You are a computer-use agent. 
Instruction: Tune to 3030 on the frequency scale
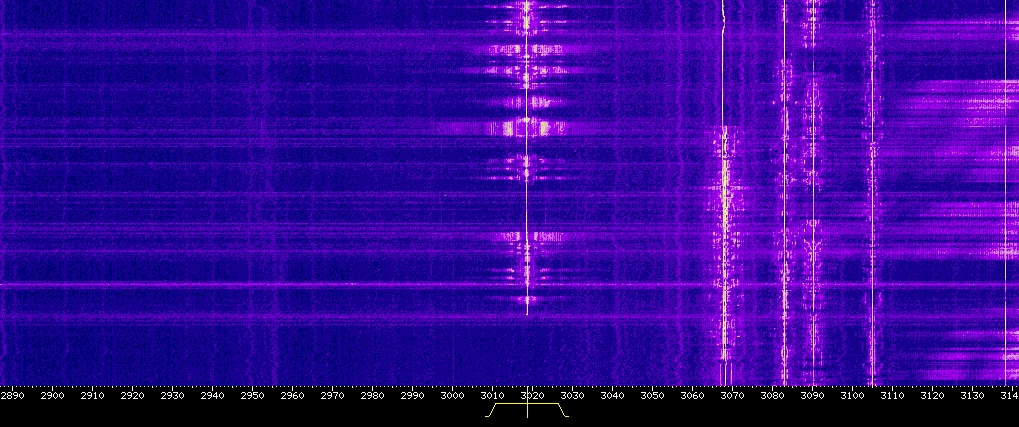pos(572,395)
